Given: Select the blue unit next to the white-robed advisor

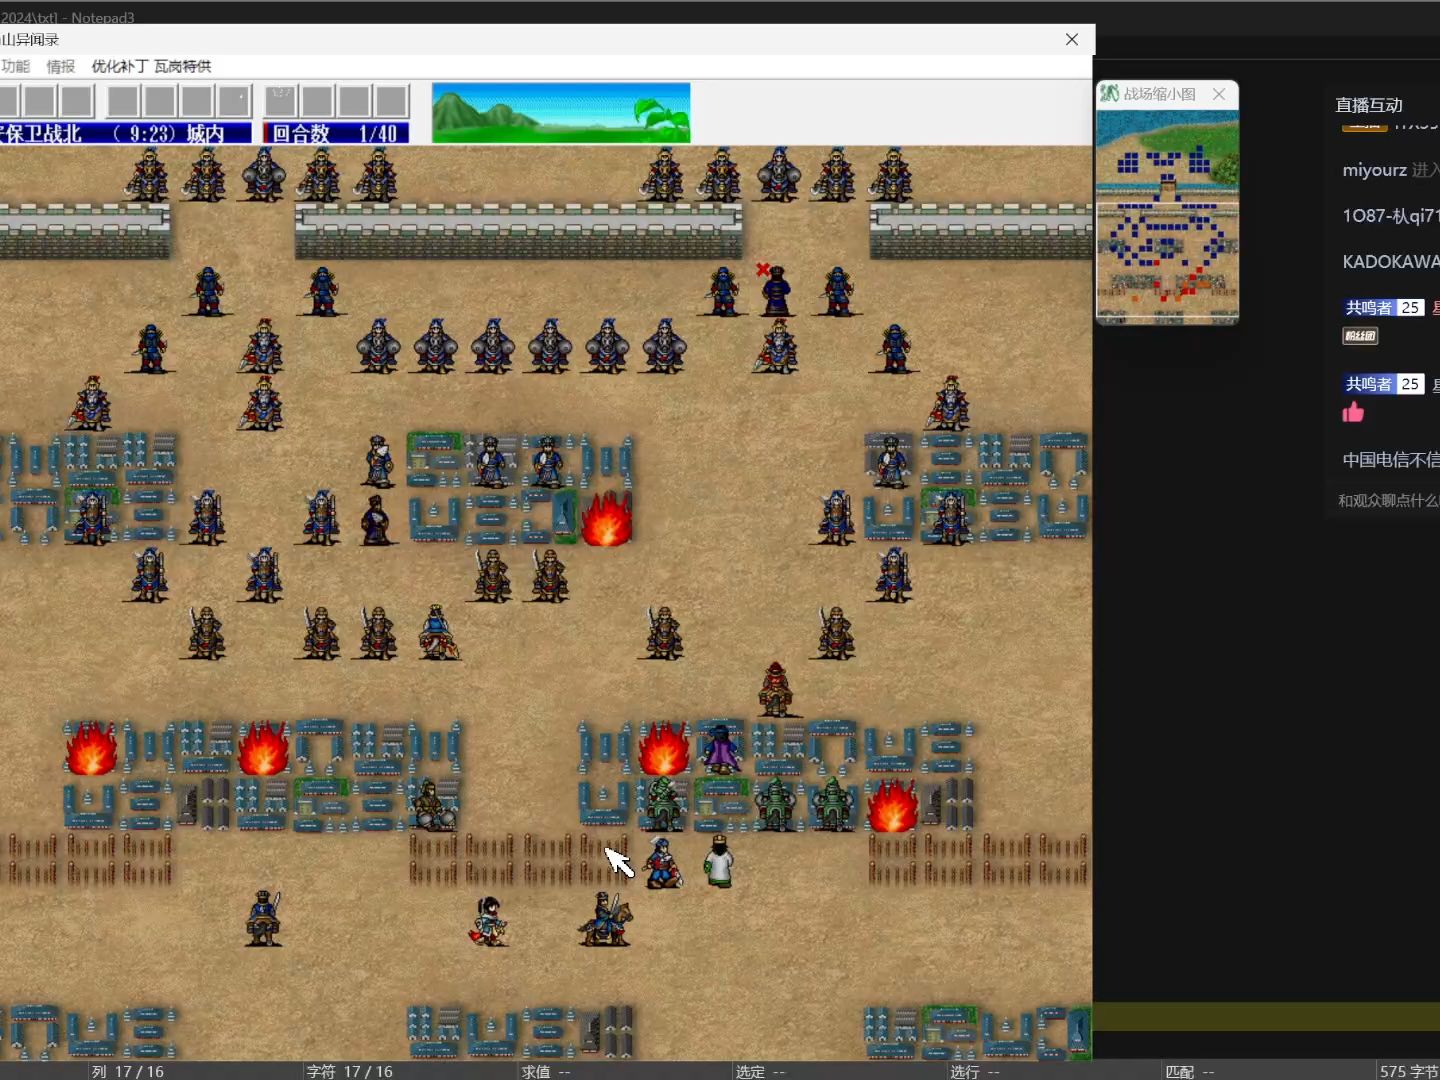Looking at the screenshot, I should tap(661, 863).
